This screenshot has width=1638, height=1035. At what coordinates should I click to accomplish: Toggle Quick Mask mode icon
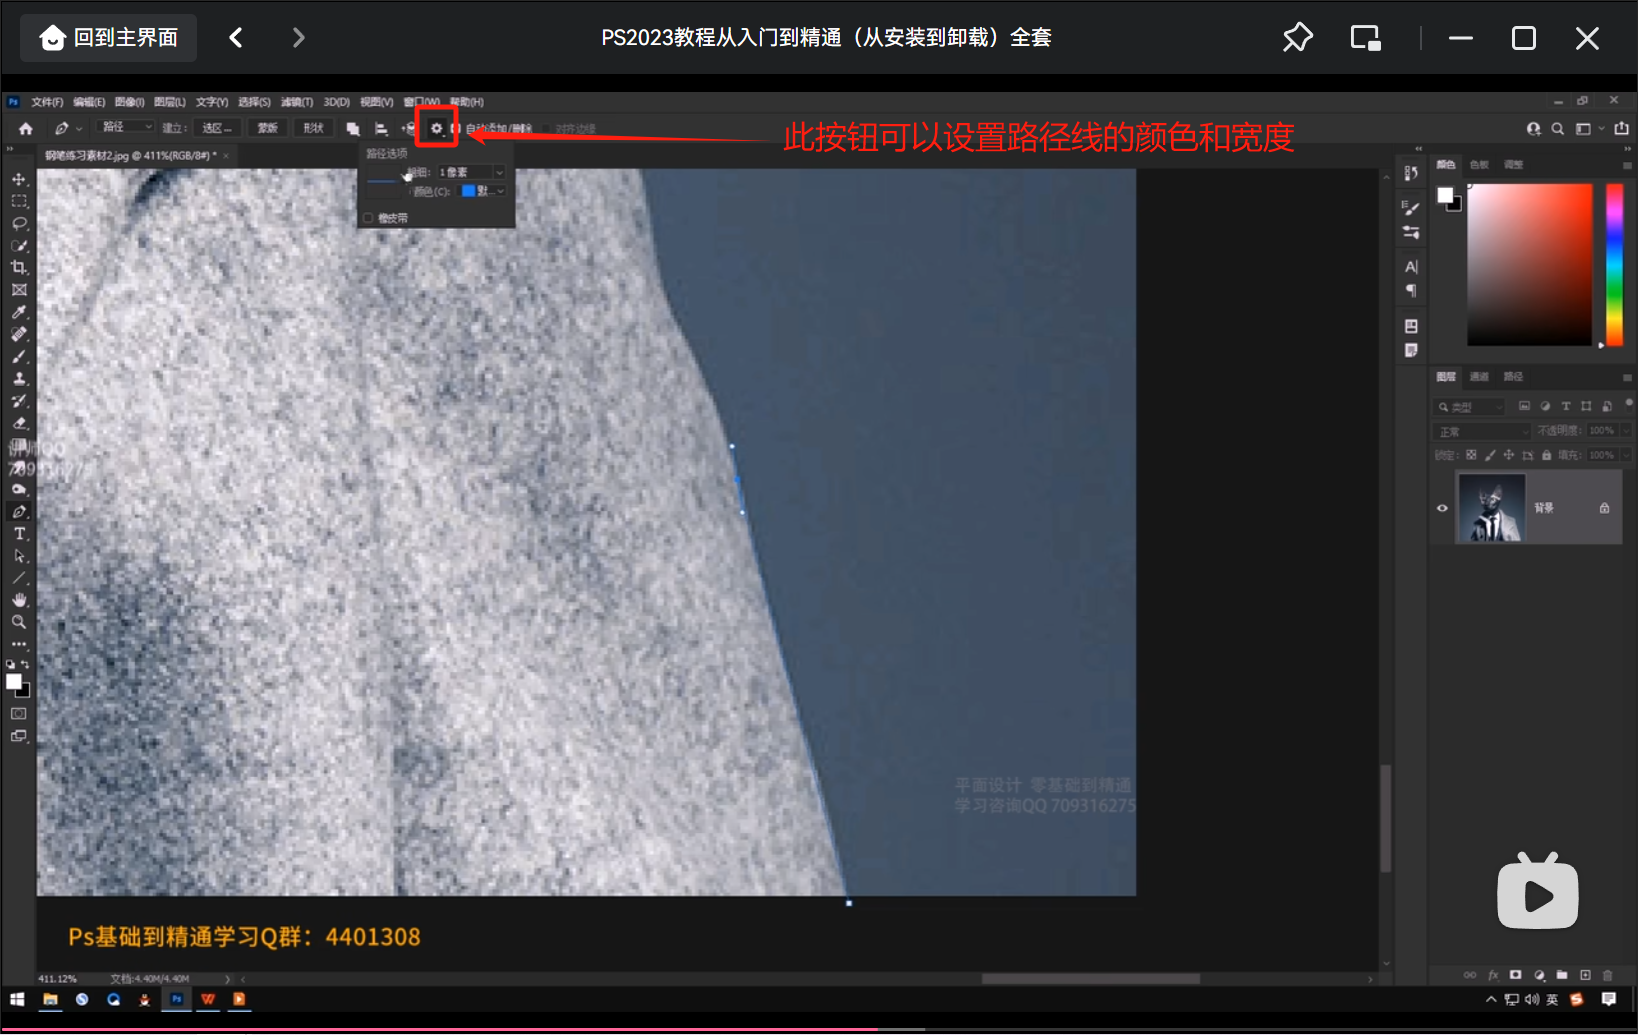19,713
